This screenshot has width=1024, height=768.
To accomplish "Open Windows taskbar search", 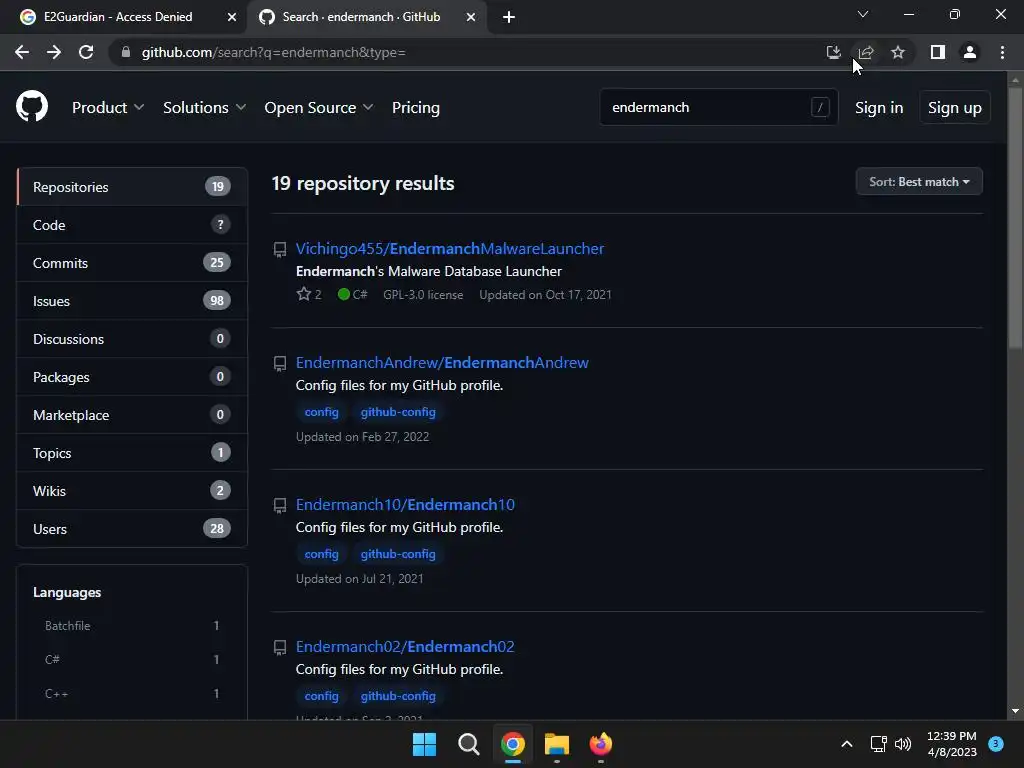I will point(468,744).
